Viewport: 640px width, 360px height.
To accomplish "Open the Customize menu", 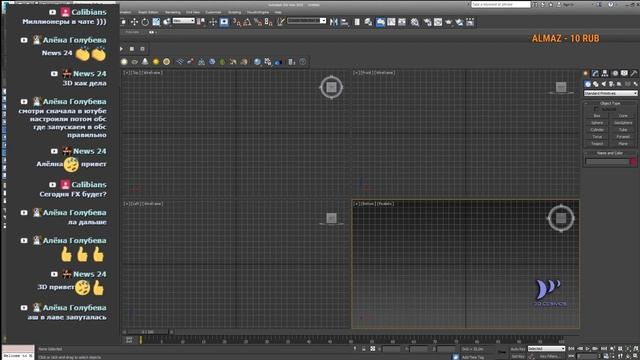I will point(213,12).
